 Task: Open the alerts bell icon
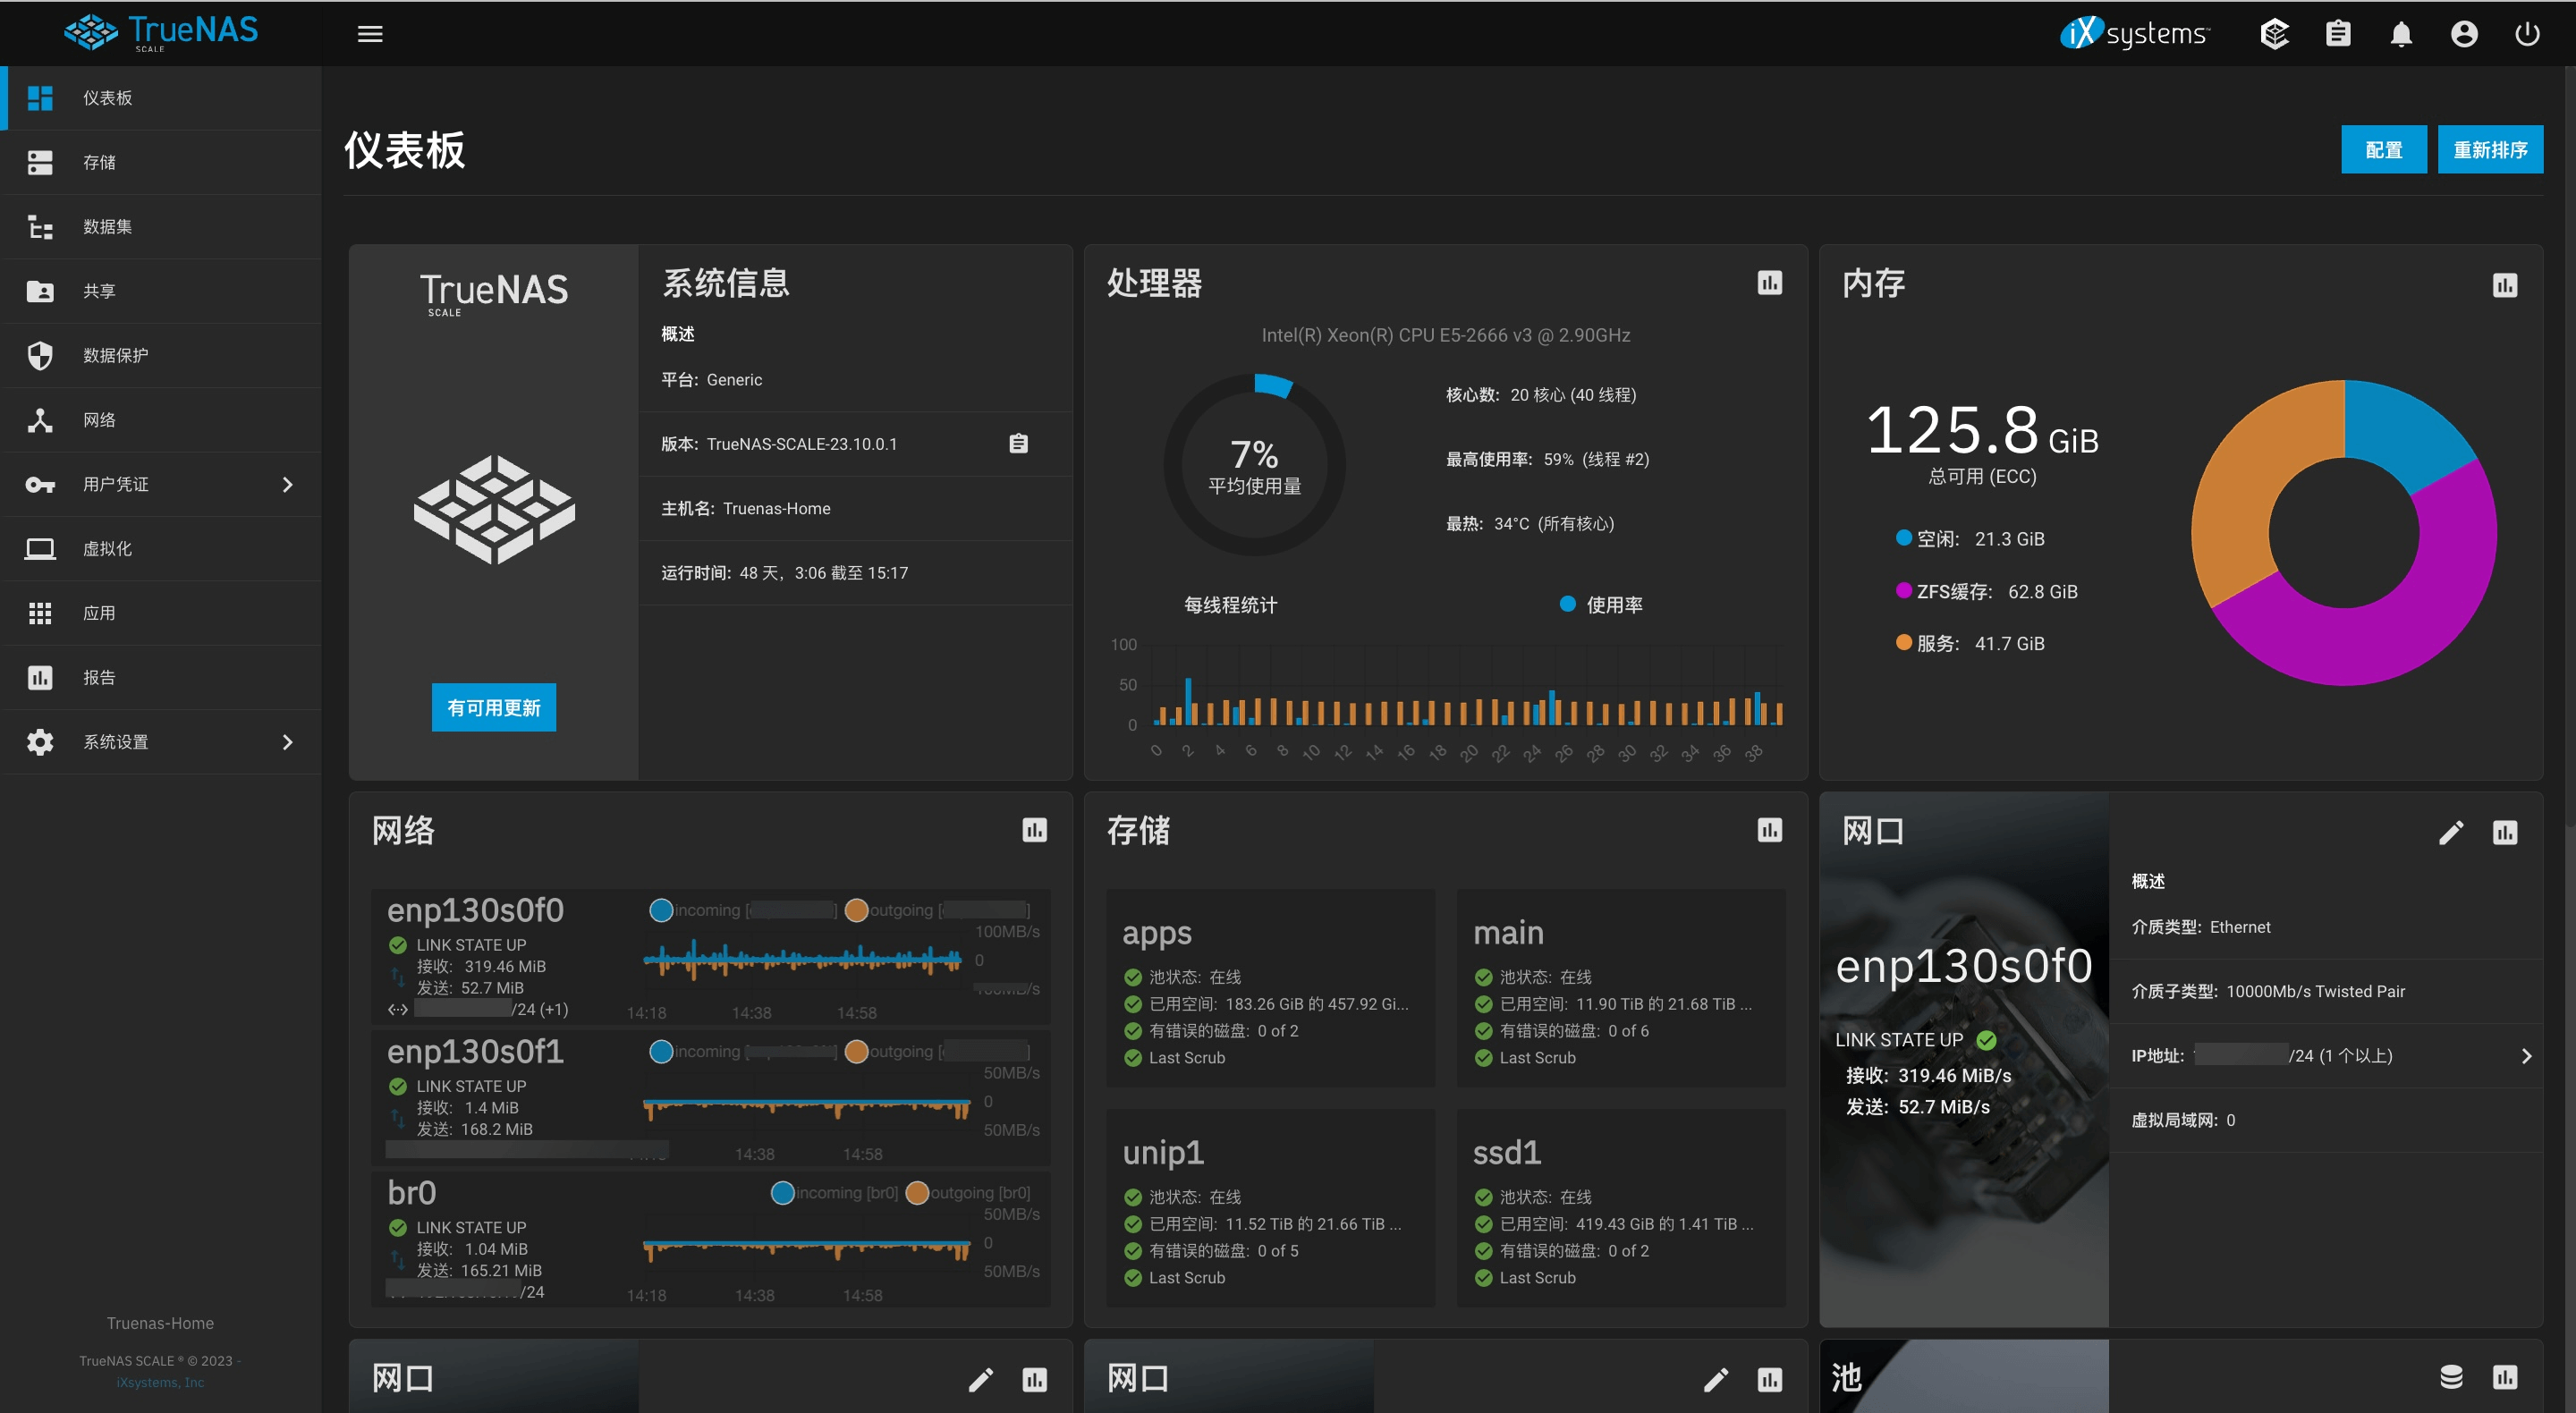coord(2400,34)
